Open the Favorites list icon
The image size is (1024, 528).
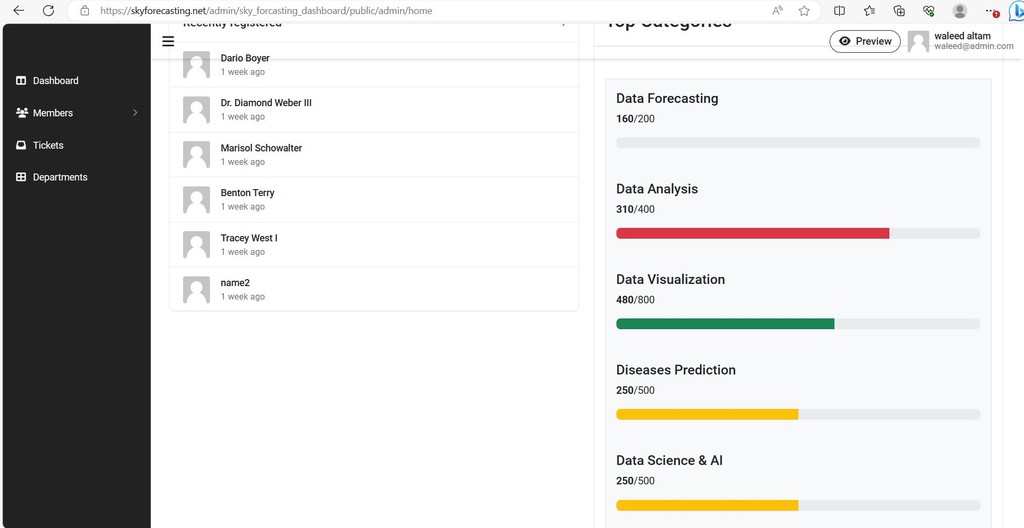869,10
